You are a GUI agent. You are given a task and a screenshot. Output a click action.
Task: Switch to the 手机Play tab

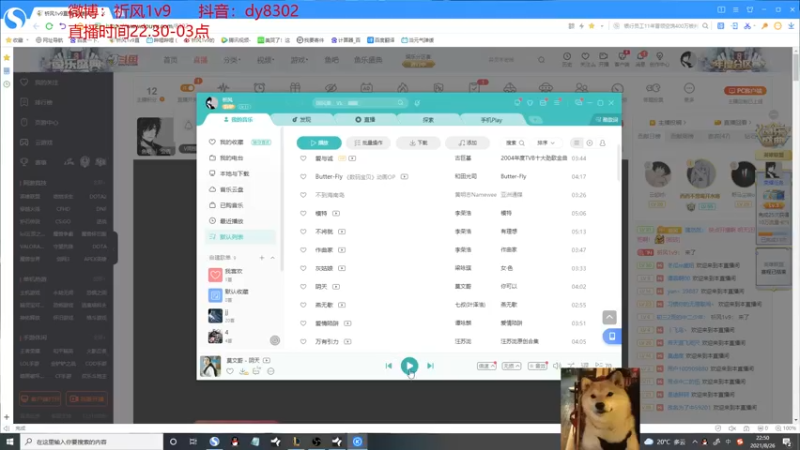pyautogui.click(x=491, y=120)
